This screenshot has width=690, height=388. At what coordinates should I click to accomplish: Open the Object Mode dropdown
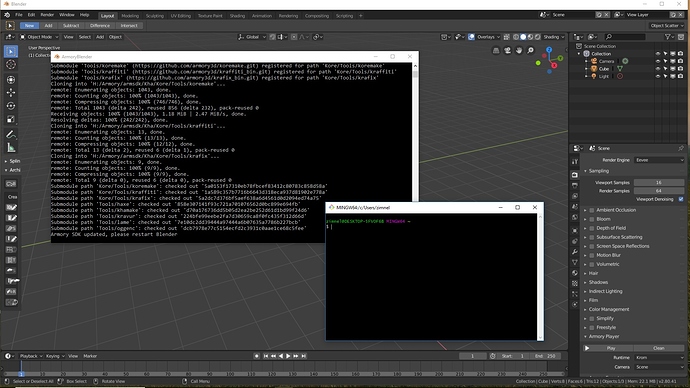pyautogui.click(x=39, y=37)
